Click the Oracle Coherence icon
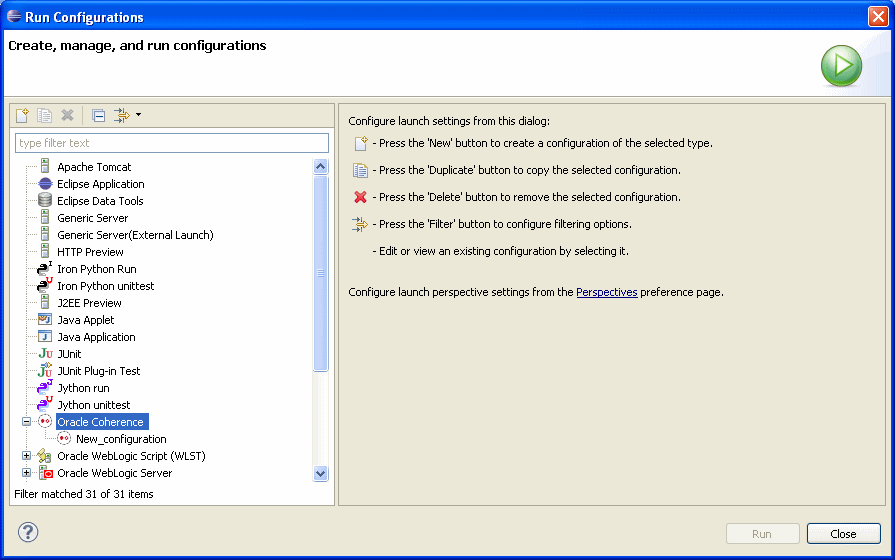The image size is (895, 560). pyautogui.click(x=45, y=421)
